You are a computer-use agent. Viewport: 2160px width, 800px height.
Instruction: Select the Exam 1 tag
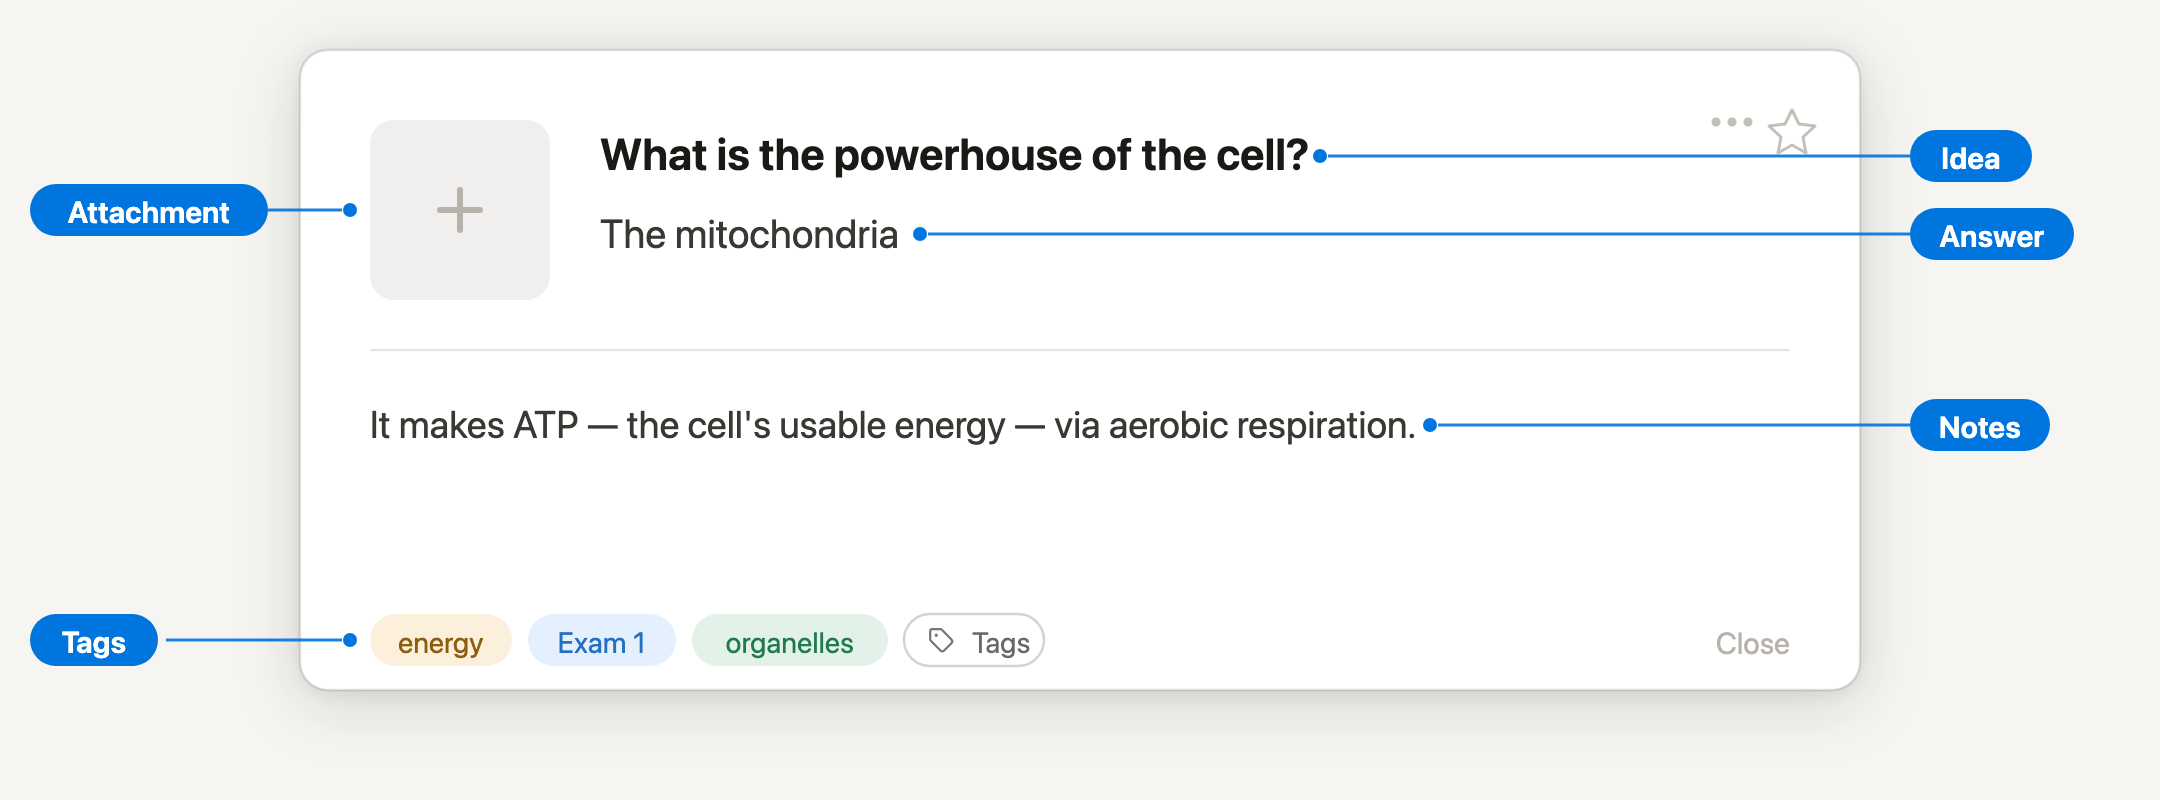pos(602,640)
